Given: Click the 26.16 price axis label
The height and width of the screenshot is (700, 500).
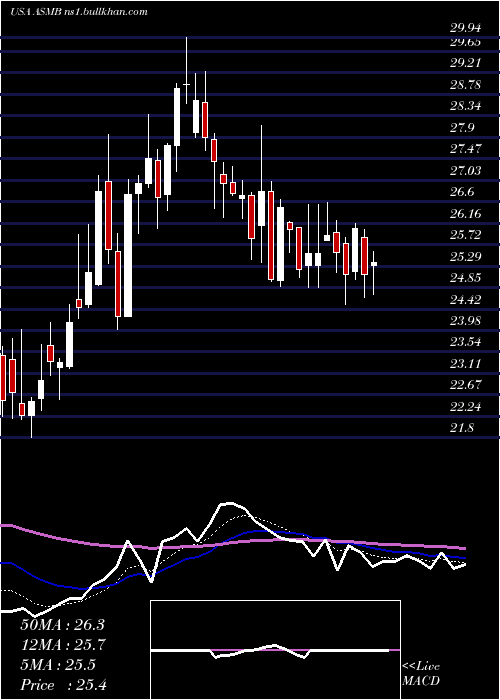Looking at the screenshot, I should [x=466, y=213].
